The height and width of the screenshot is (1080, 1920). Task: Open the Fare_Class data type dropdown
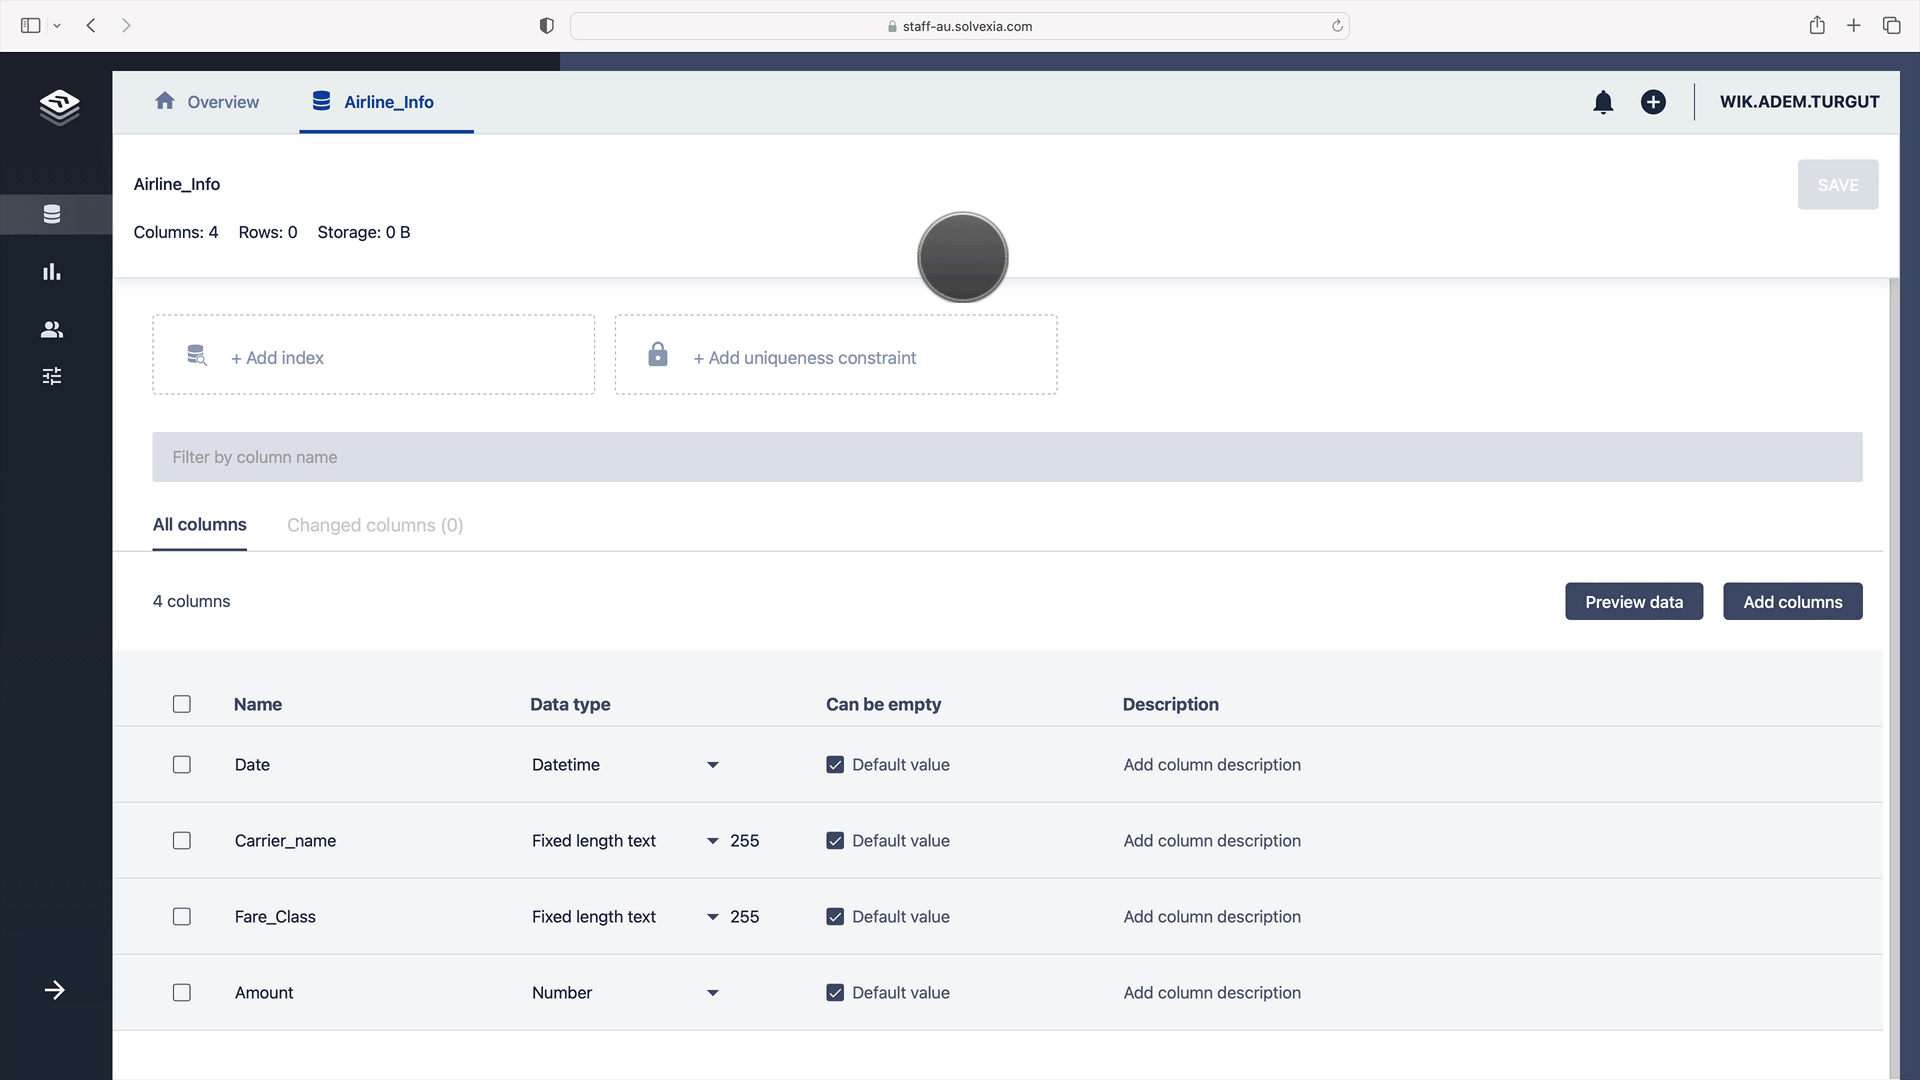click(712, 917)
